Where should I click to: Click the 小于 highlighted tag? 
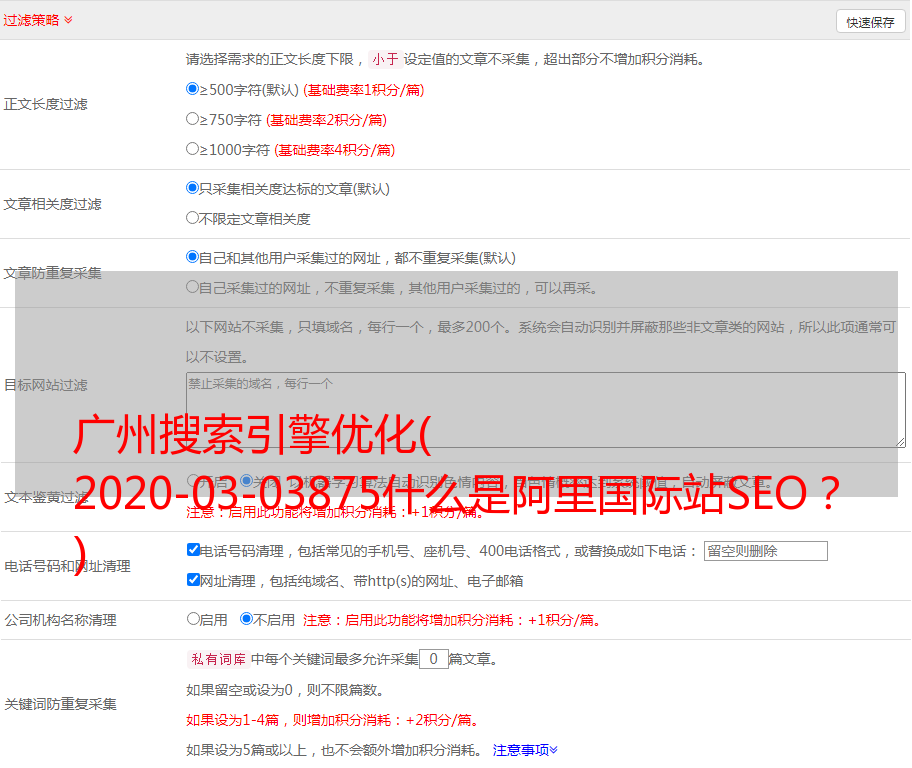point(385,59)
